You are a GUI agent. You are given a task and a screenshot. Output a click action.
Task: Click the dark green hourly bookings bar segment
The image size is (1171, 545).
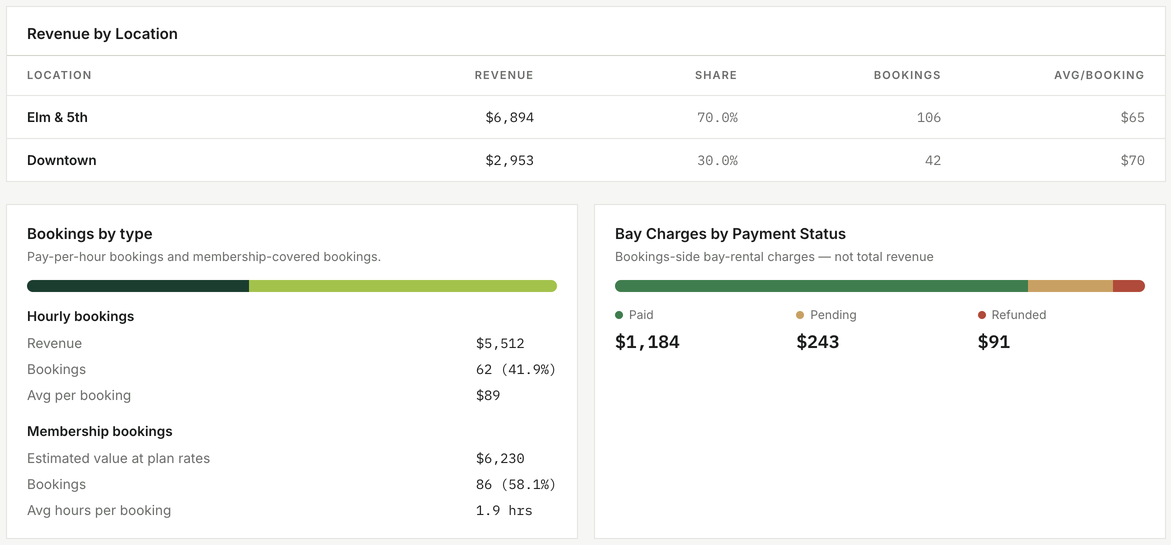138,286
